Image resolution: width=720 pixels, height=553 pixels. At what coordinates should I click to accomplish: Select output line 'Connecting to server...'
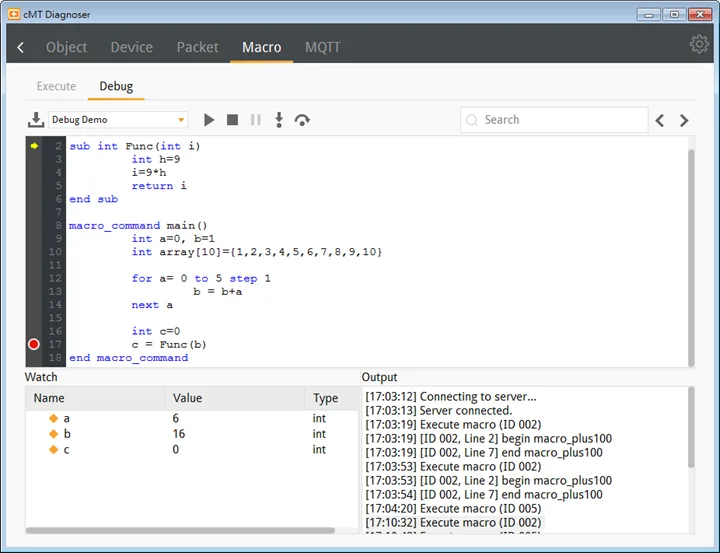pyautogui.click(x=450, y=396)
